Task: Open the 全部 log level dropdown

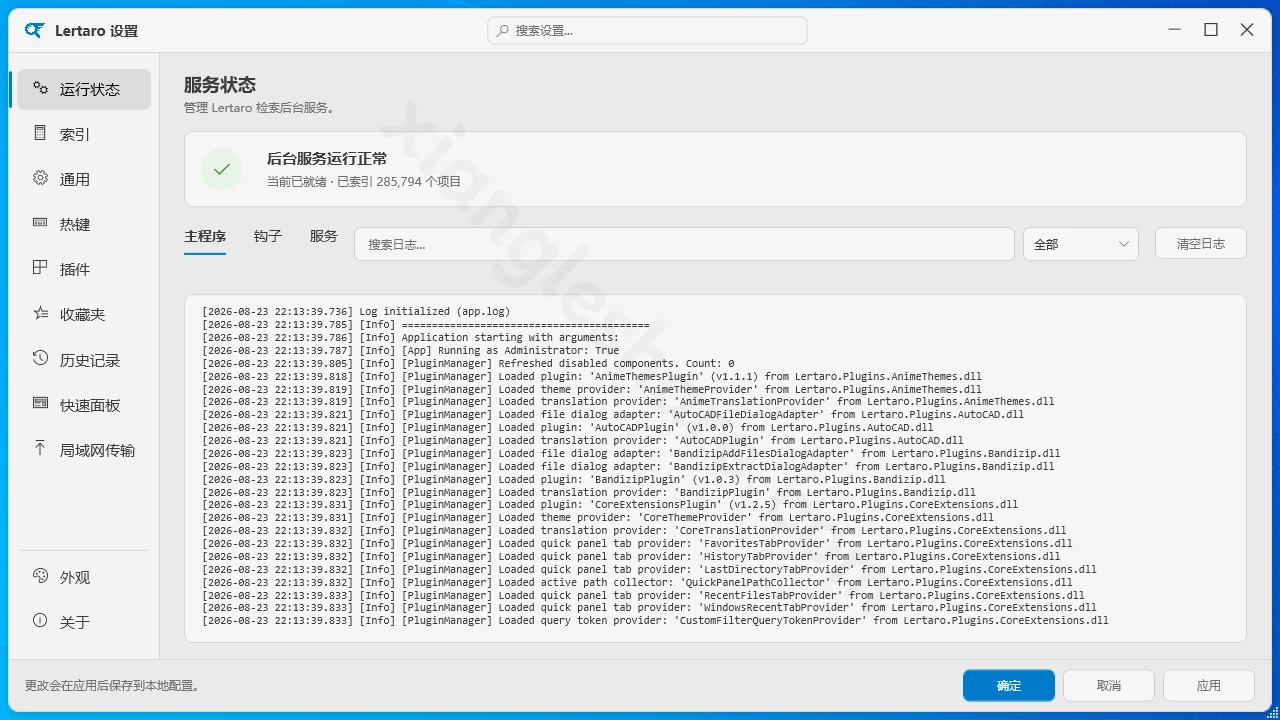Action: point(1081,244)
